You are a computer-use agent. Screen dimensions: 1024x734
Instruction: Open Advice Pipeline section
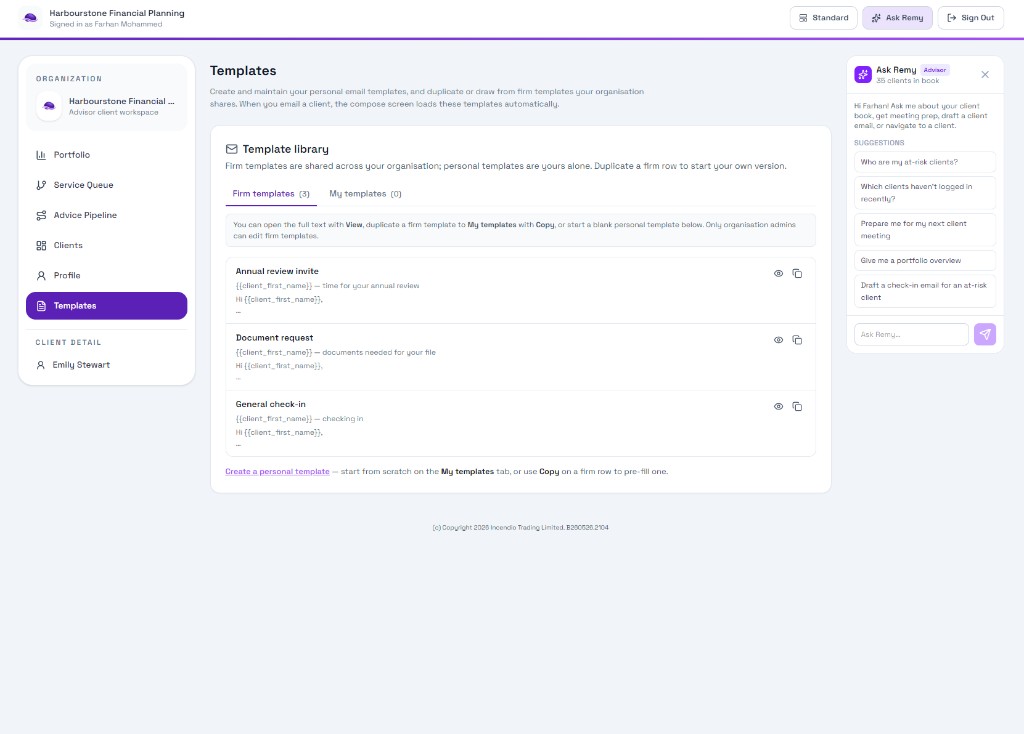pyautogui.click(x=106, y=215)
